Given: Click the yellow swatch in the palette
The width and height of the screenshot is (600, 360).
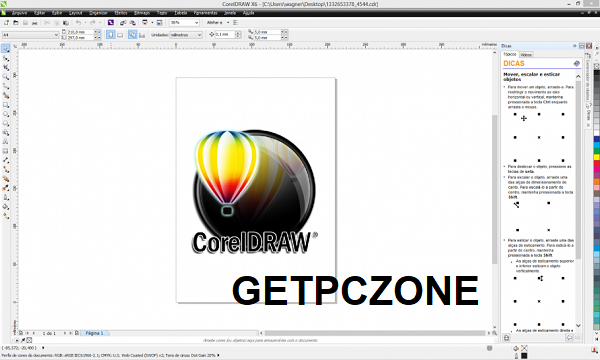Looking at the screenshot, I should click(597, 157).
